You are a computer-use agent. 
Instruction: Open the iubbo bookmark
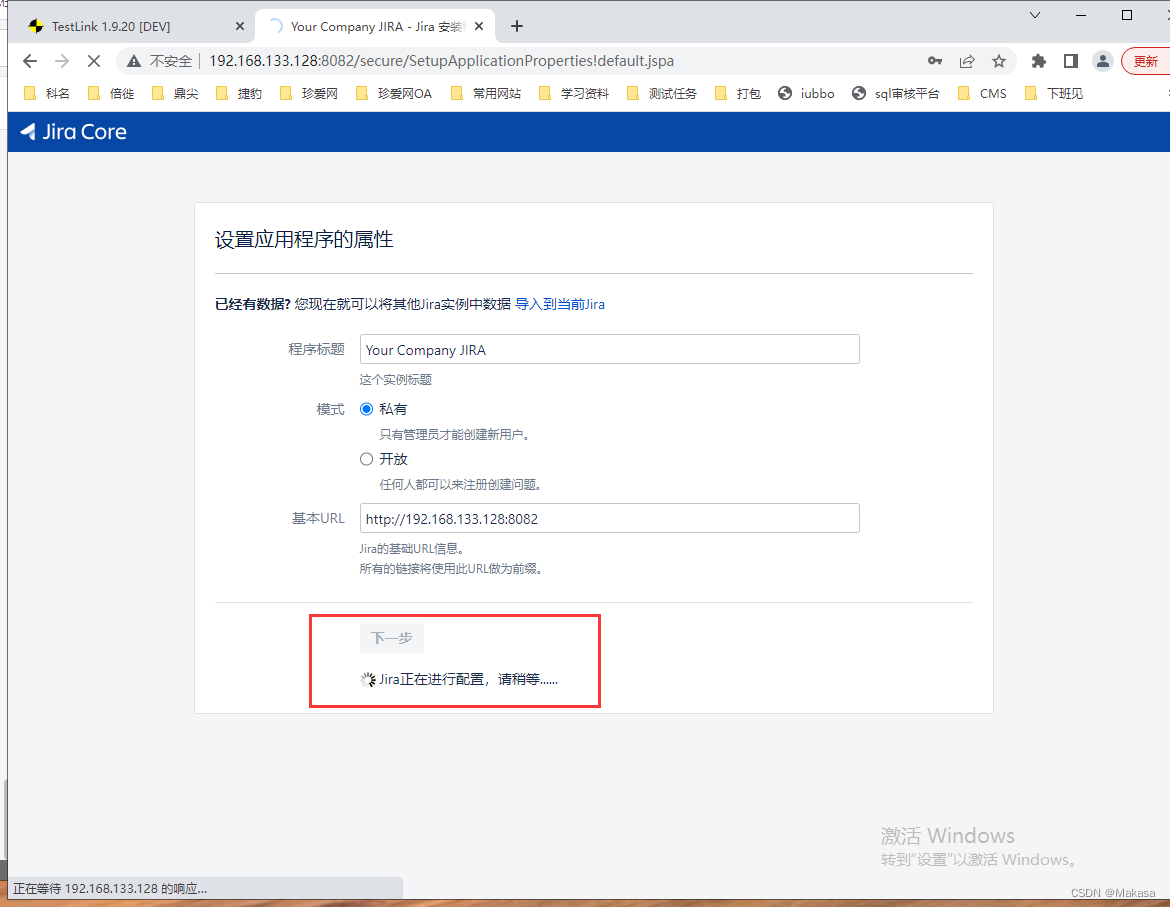(x=806, y=93)
